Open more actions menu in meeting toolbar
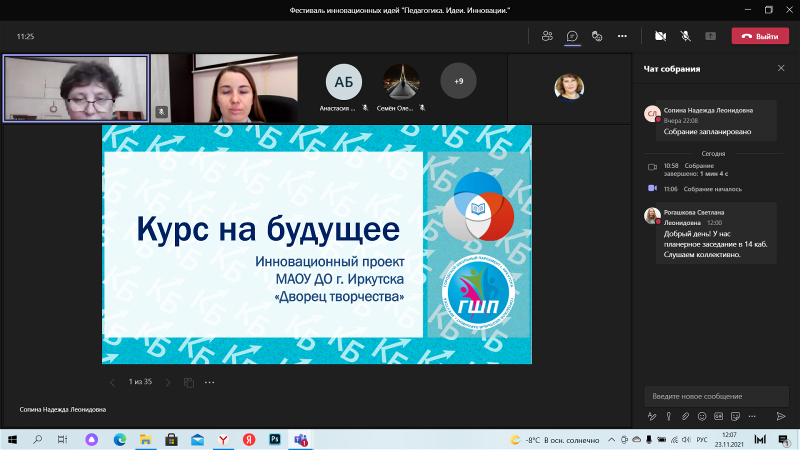The image size is (800, 450). pyautogui.click(x=622, y=35)
